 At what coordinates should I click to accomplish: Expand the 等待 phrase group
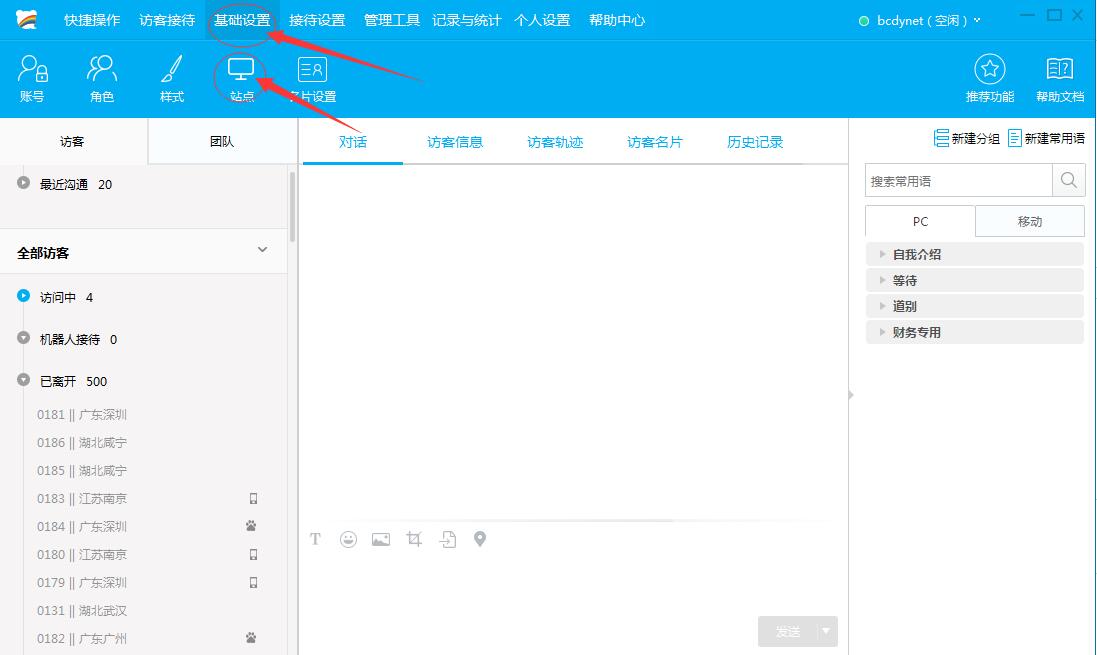tap(905, 280)
